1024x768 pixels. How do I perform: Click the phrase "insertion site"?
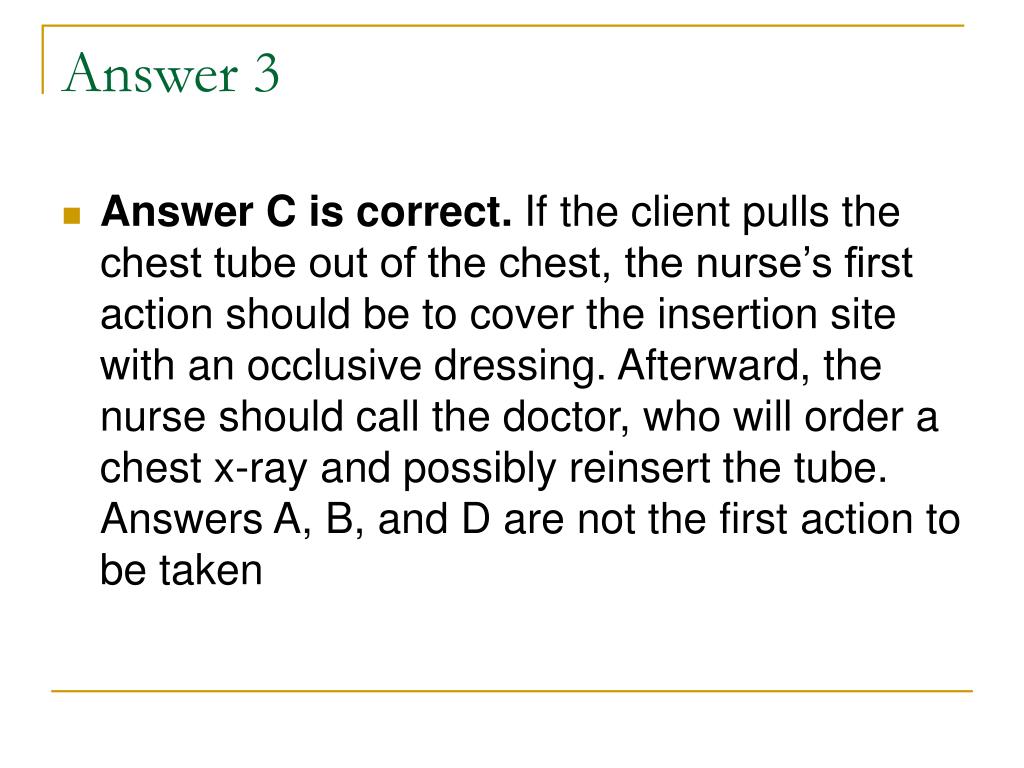pos(776,314)
